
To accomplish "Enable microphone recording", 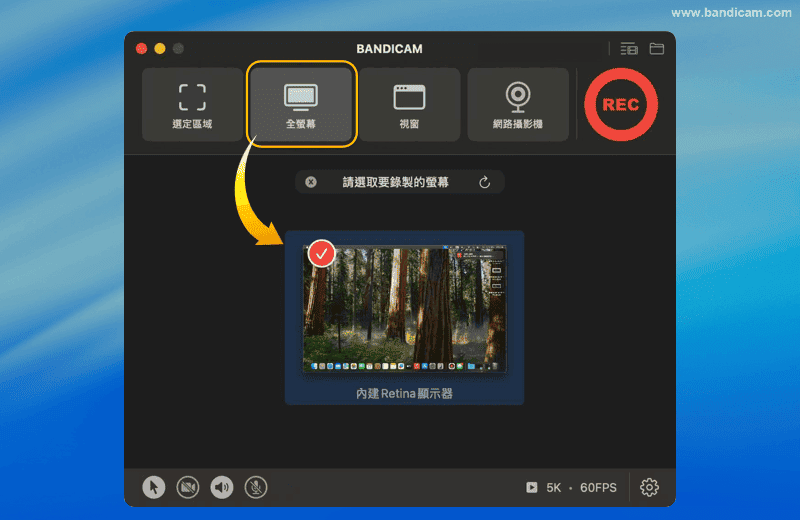I will [256, 487].
